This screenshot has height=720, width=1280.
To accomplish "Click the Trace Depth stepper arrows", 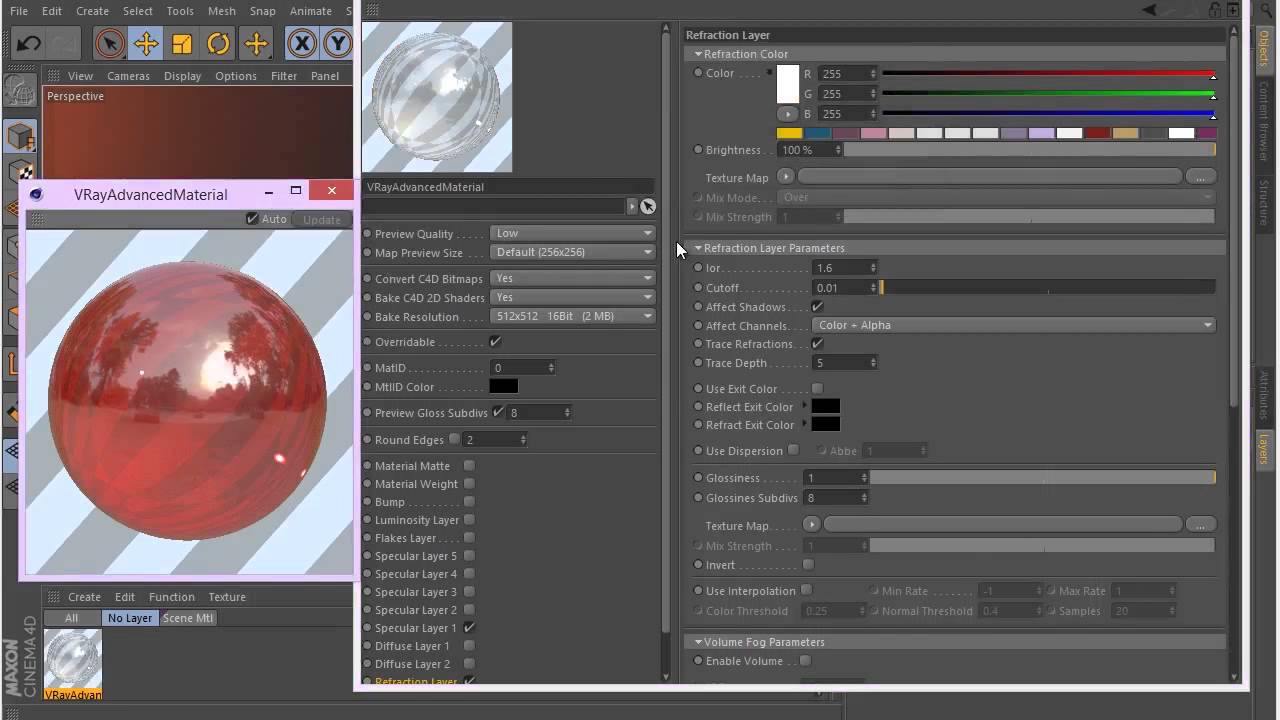I will pos(873,363).
